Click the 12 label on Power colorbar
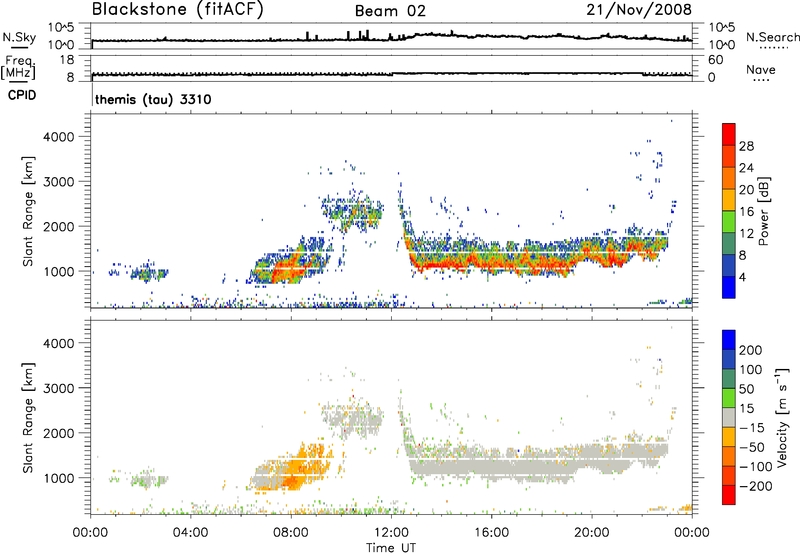 [746, 234]
